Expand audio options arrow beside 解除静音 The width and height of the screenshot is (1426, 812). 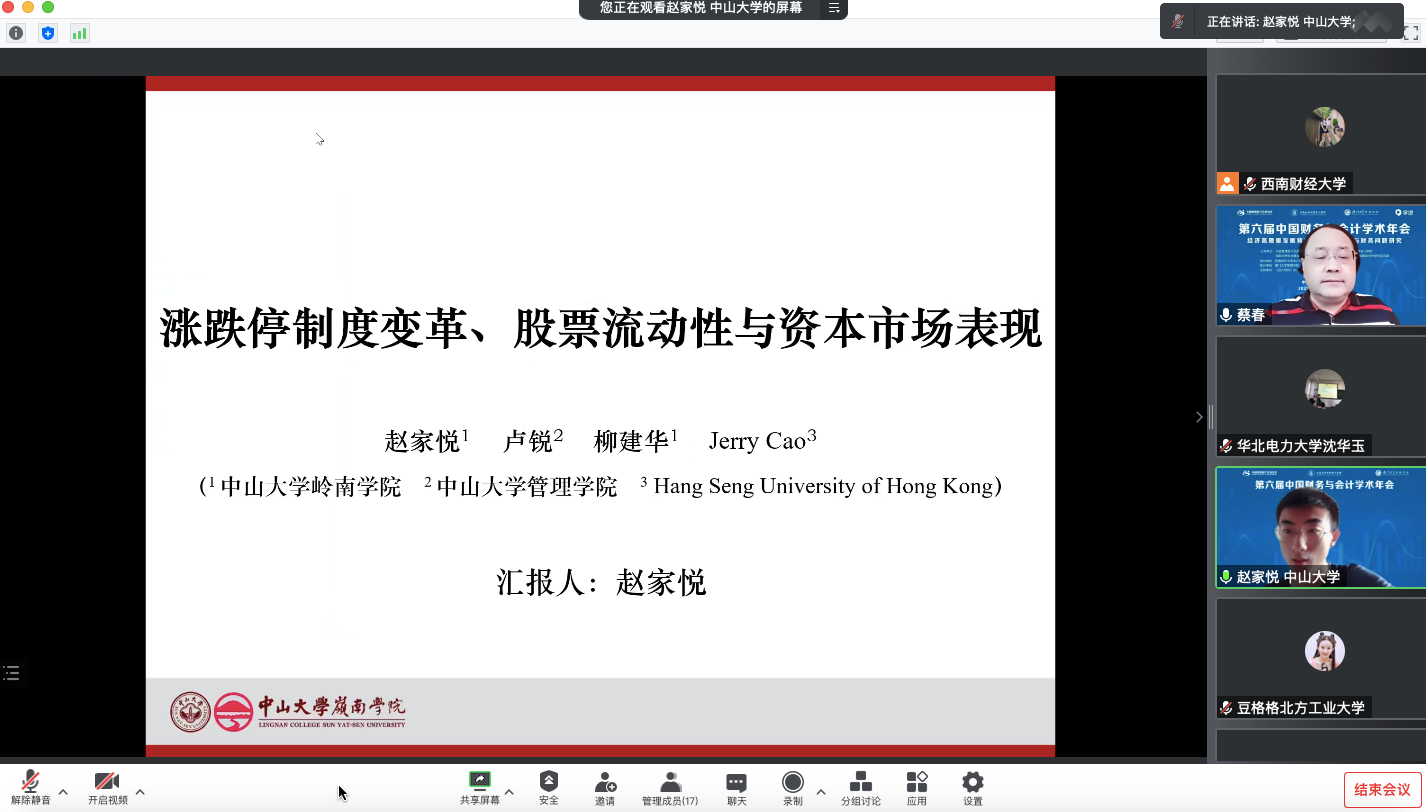coord(63,792)
